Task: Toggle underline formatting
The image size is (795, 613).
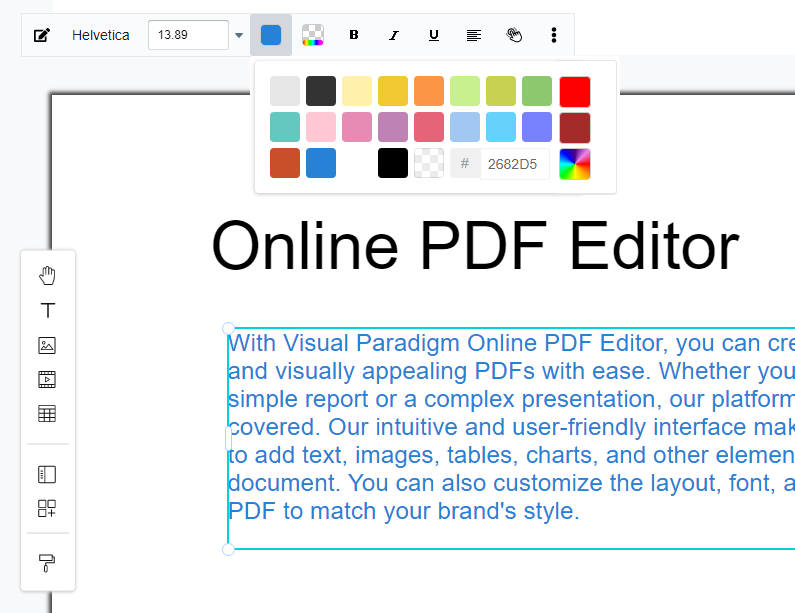Action: (433, 35)
